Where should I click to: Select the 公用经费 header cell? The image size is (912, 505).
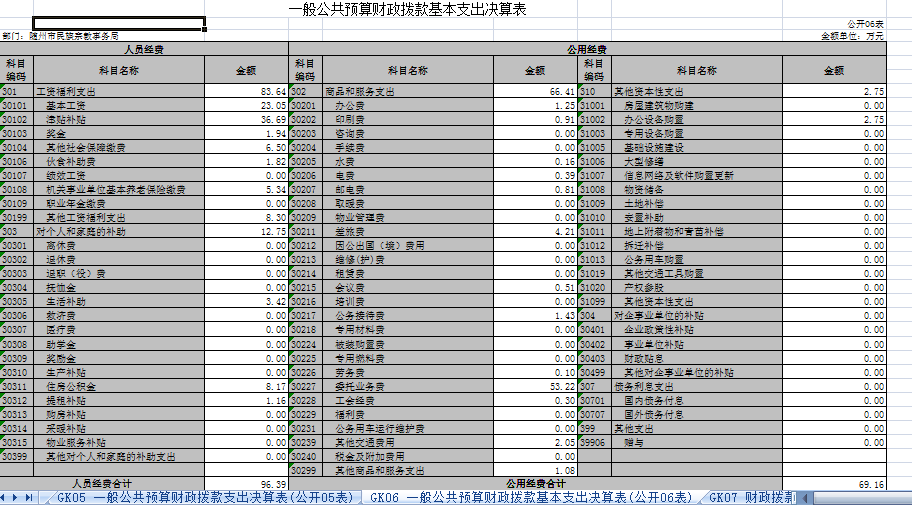pyautogui.click(x=587, y=48)
